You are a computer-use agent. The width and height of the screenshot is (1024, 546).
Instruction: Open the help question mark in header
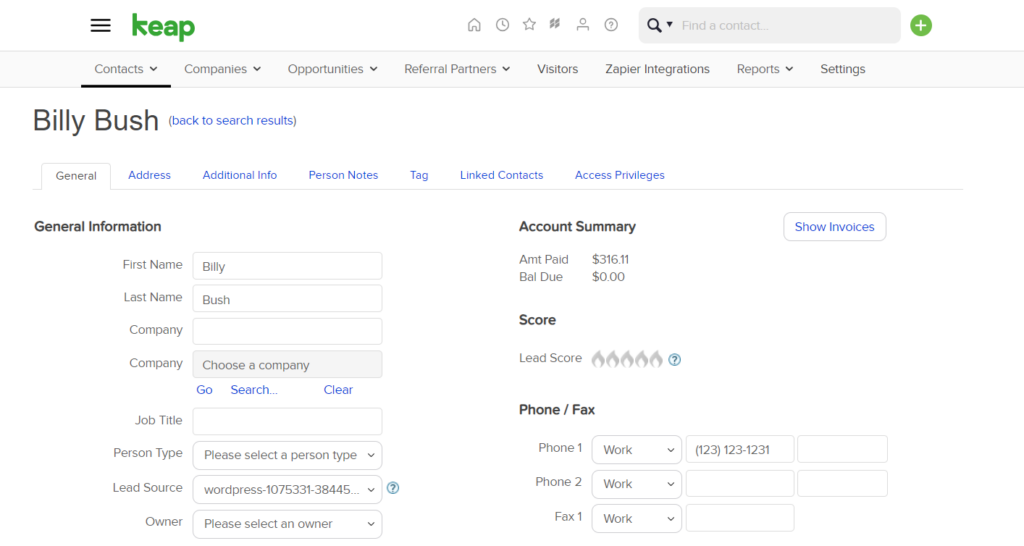(x=611, y=25)
